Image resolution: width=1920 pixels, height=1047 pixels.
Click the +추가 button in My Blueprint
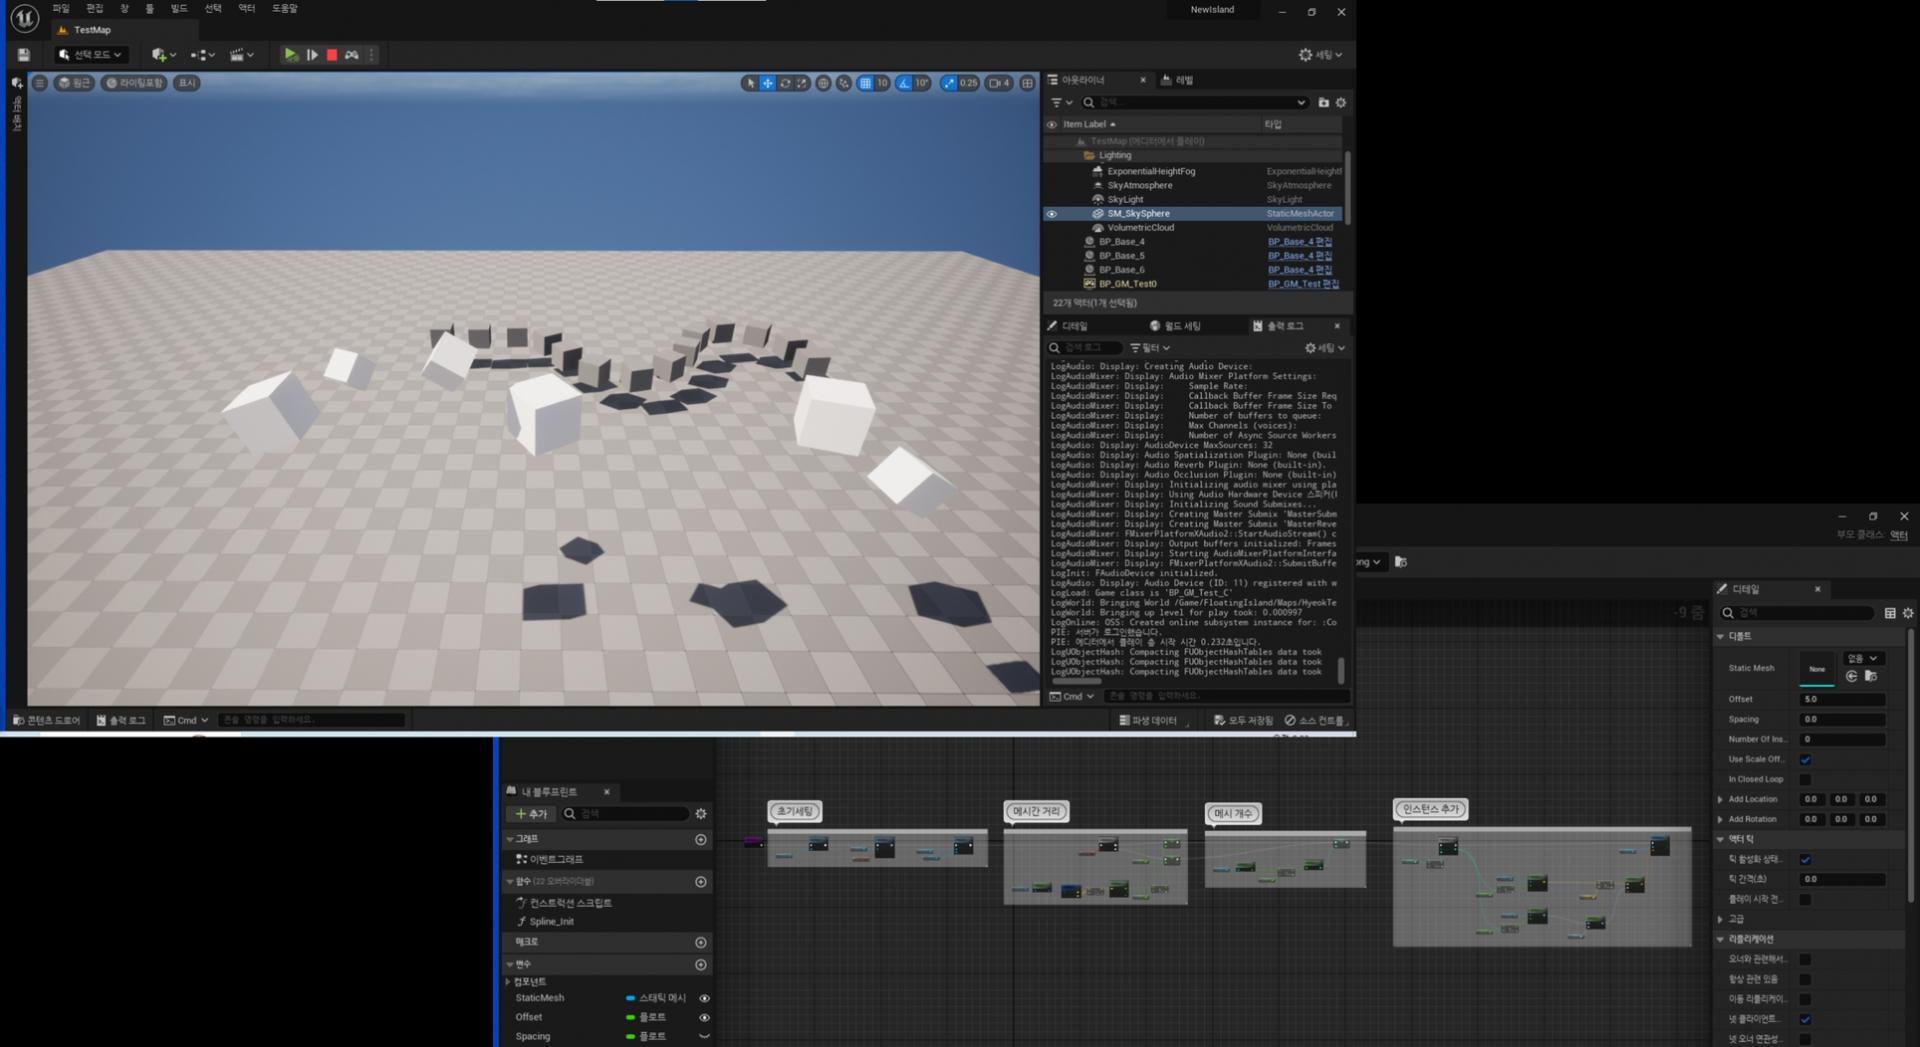530,814
